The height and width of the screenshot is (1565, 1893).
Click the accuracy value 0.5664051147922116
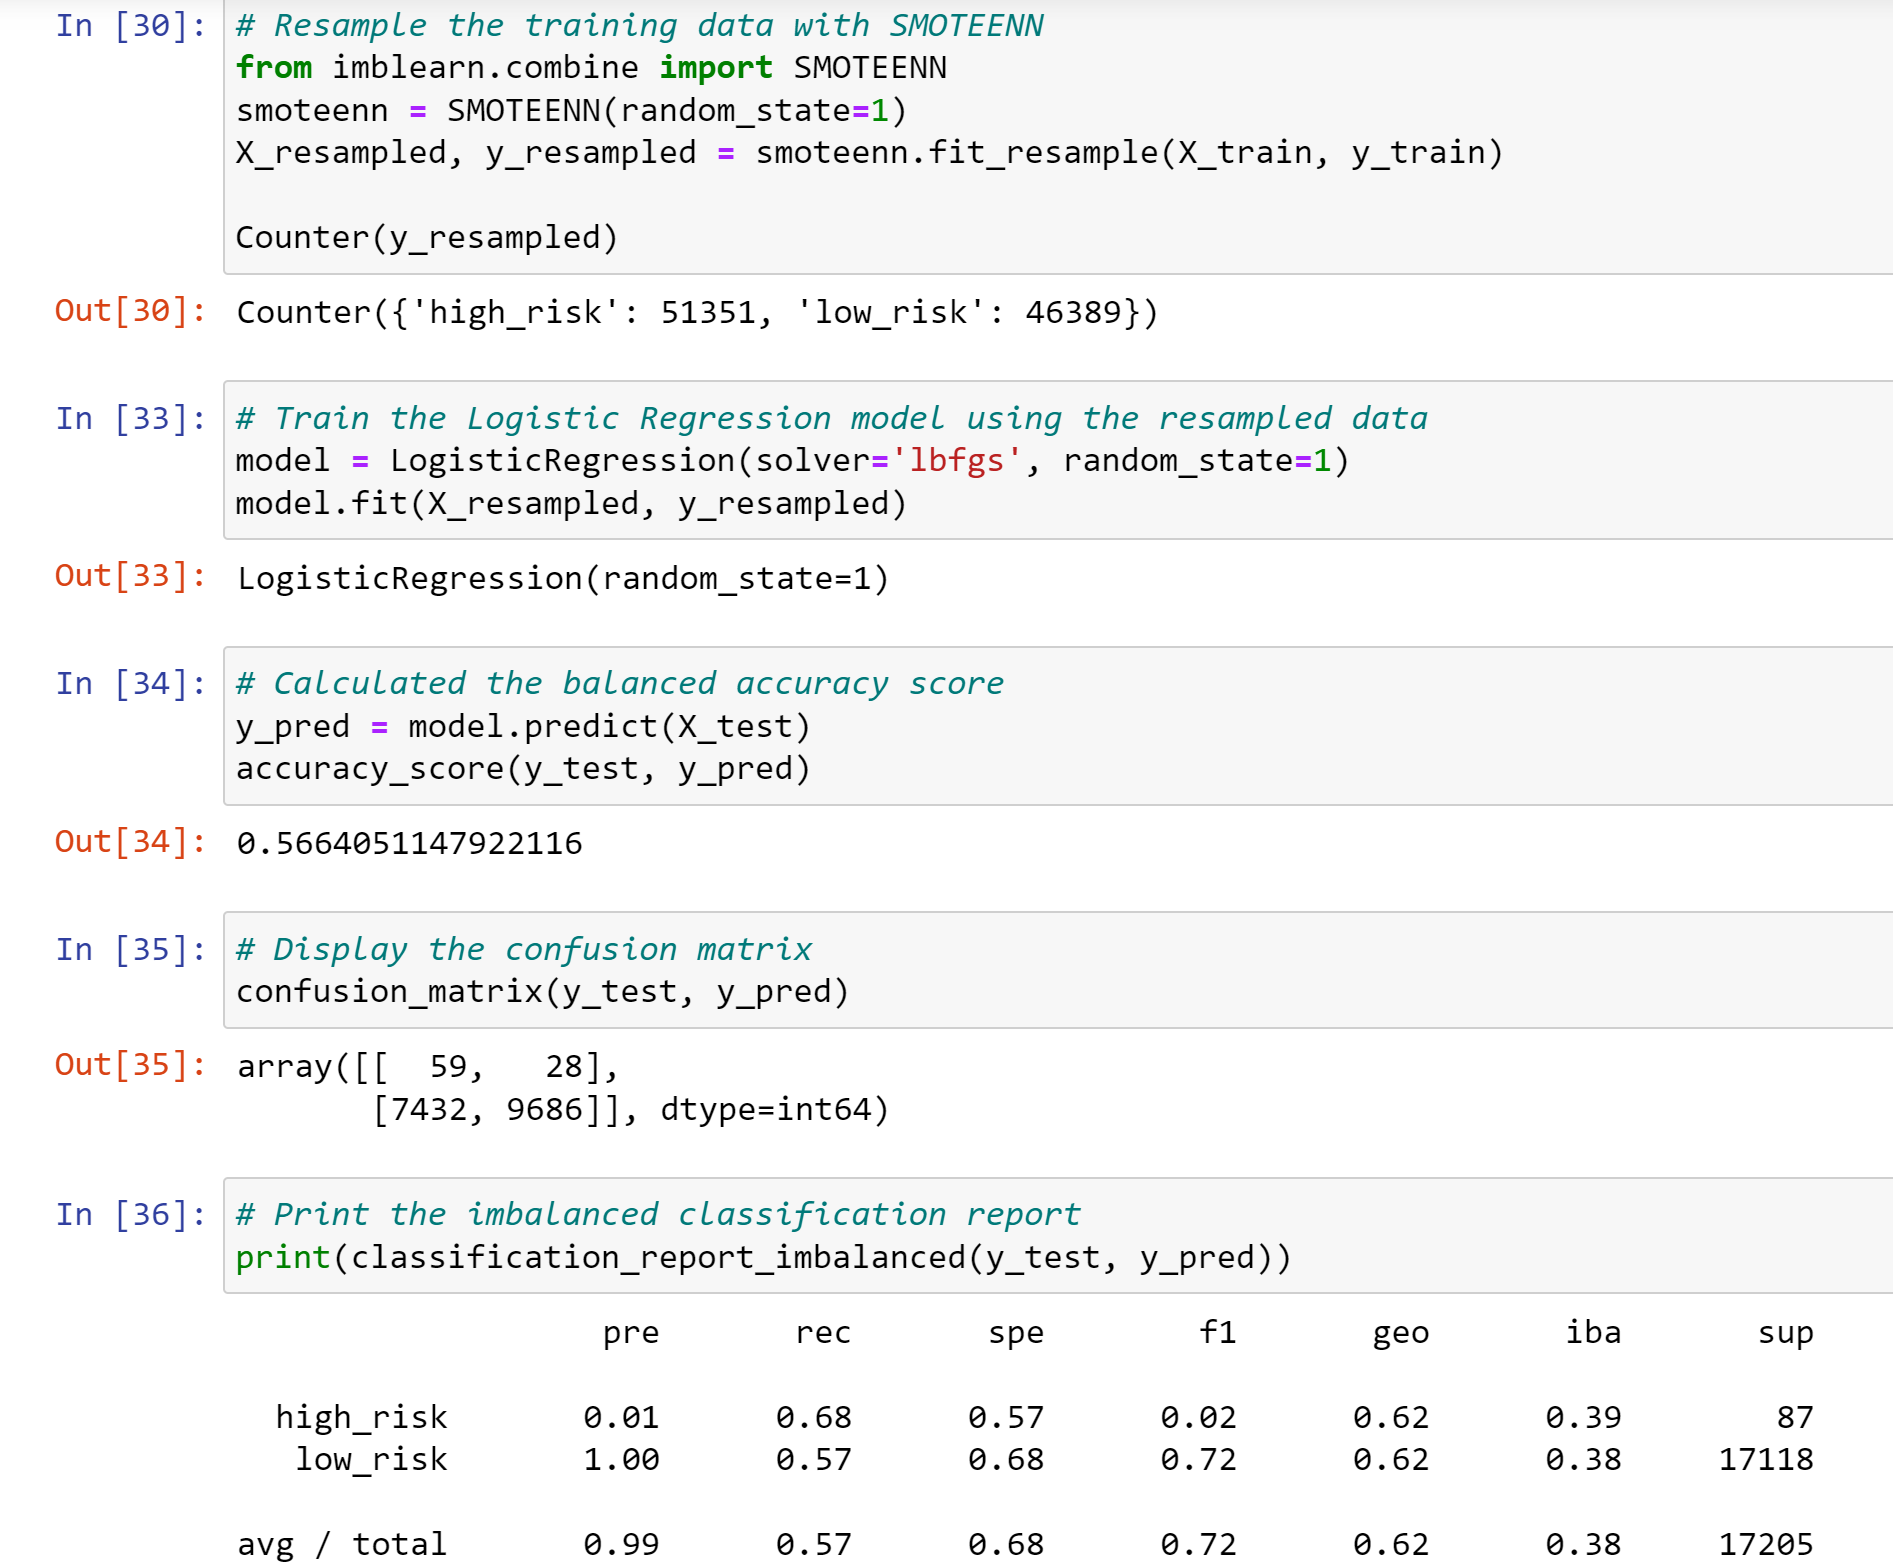[x=409, y=844]
